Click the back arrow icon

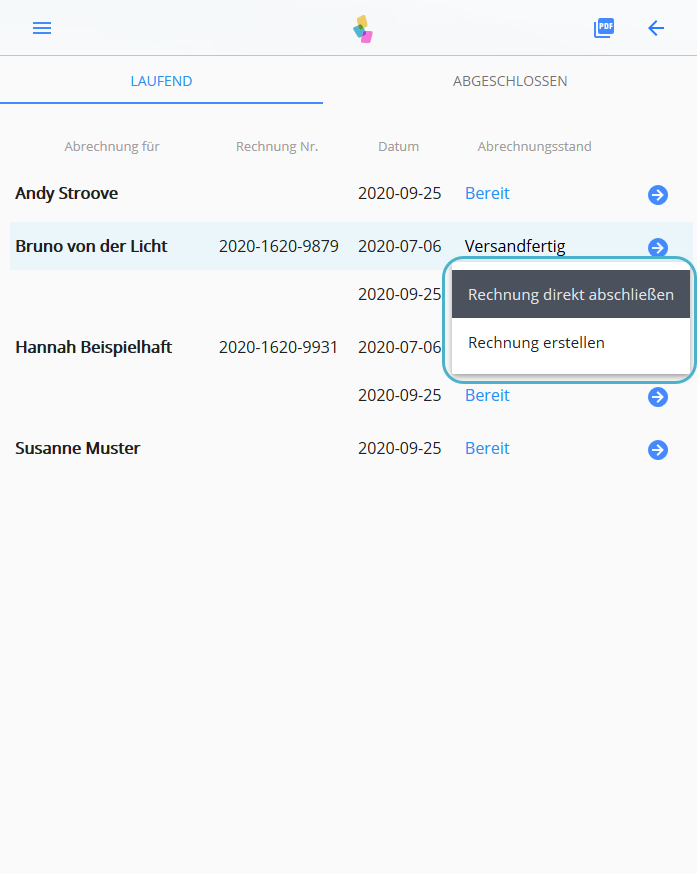tap(656, 28)
